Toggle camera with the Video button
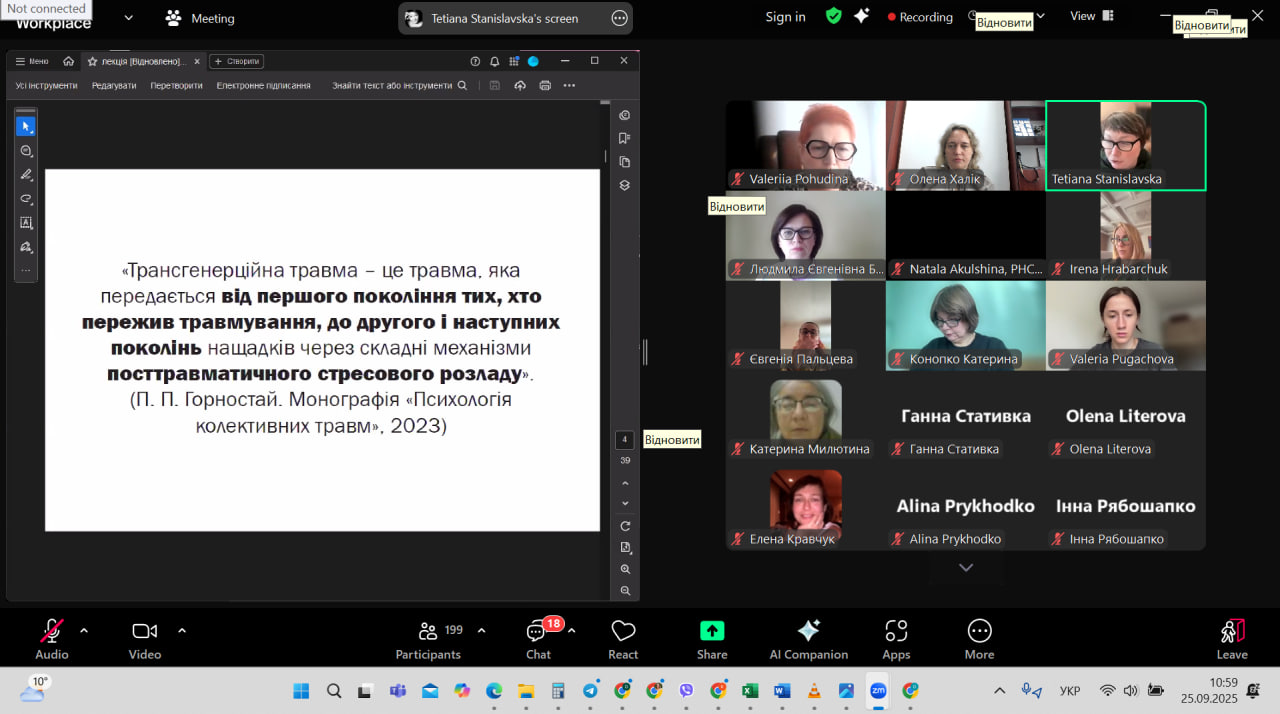The height and width of the screenshot is (714, 1280). pos(145,639)
